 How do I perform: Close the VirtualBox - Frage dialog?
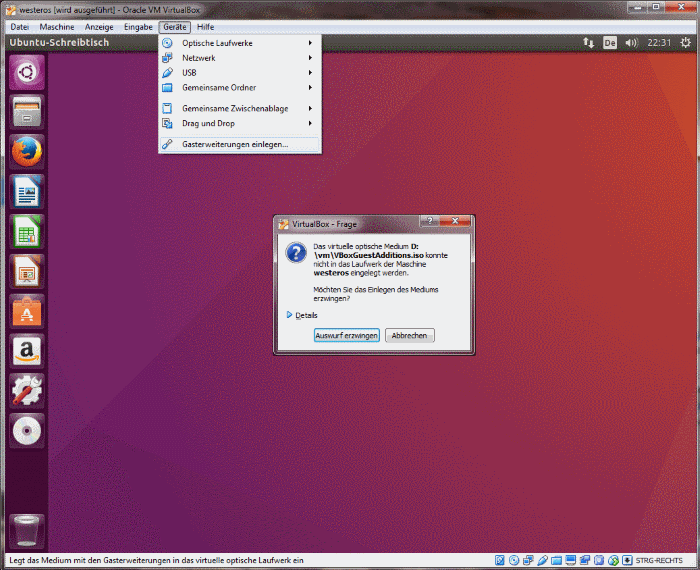pyautogui.click(x=455, y=221)
